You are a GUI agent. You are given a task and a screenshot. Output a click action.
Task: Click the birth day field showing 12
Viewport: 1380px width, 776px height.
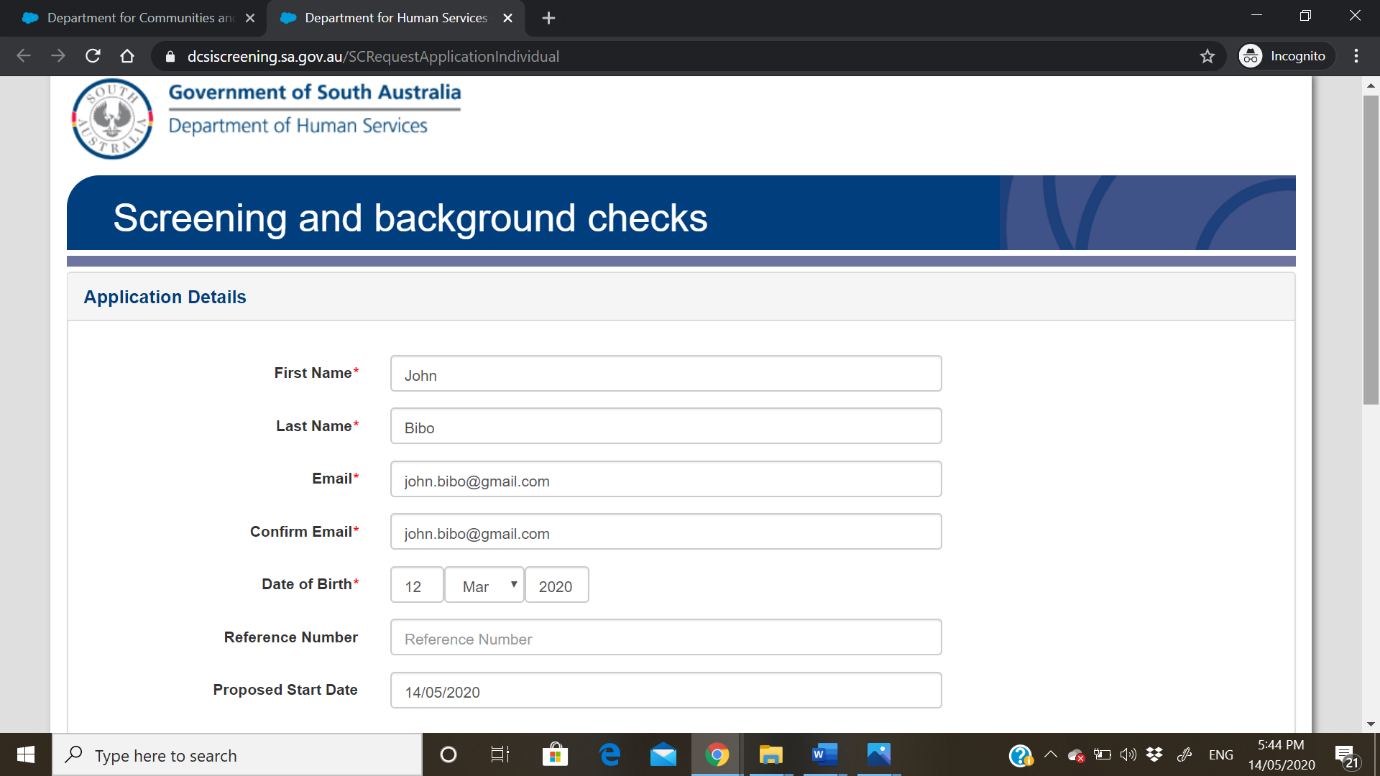tap(417, 585)
